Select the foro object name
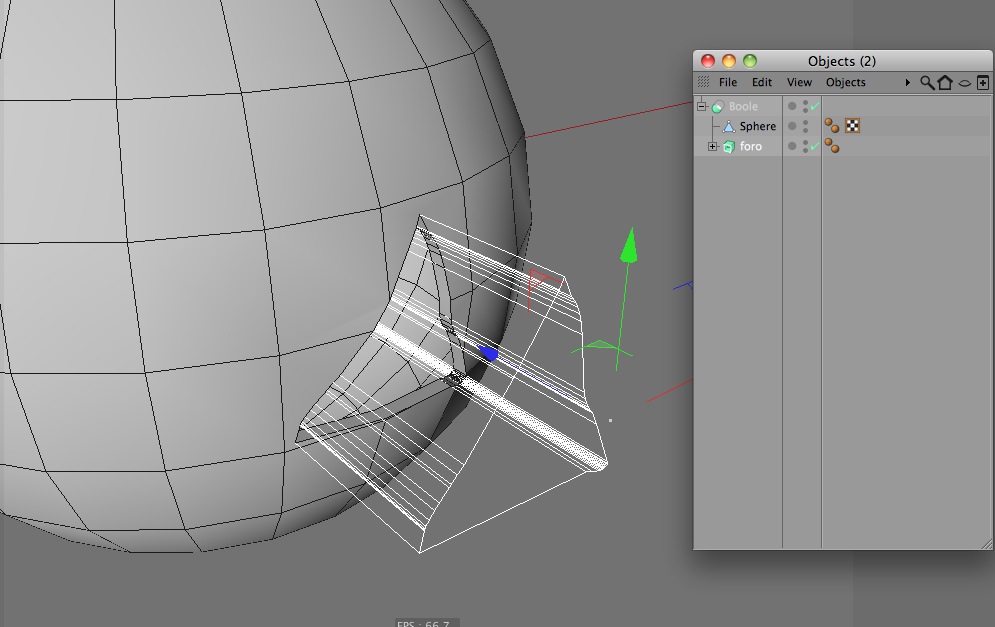 751,147
